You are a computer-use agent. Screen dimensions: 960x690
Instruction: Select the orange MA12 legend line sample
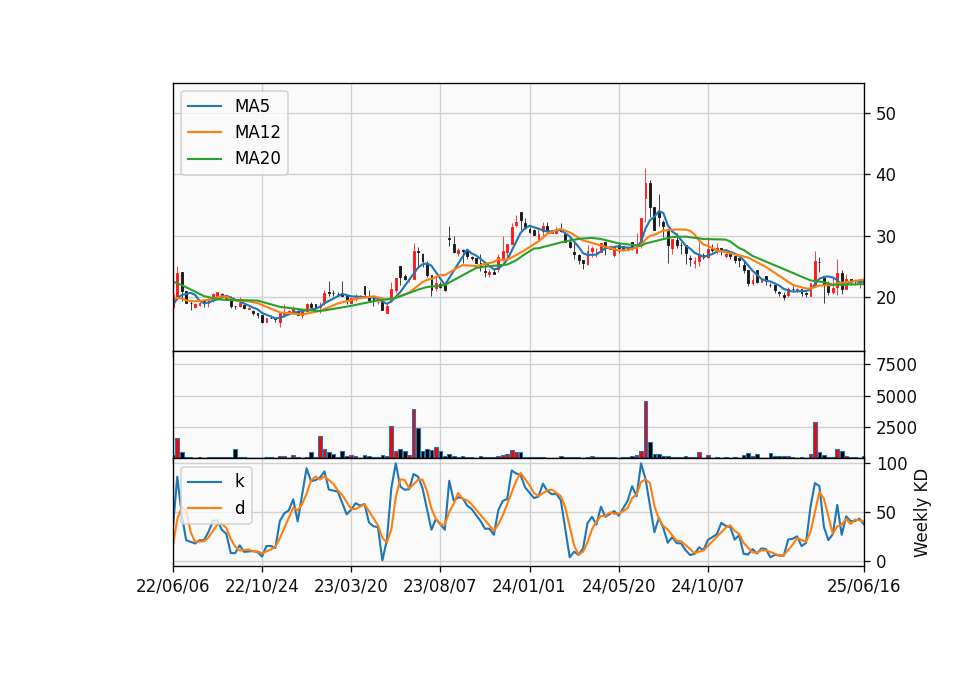204,132
